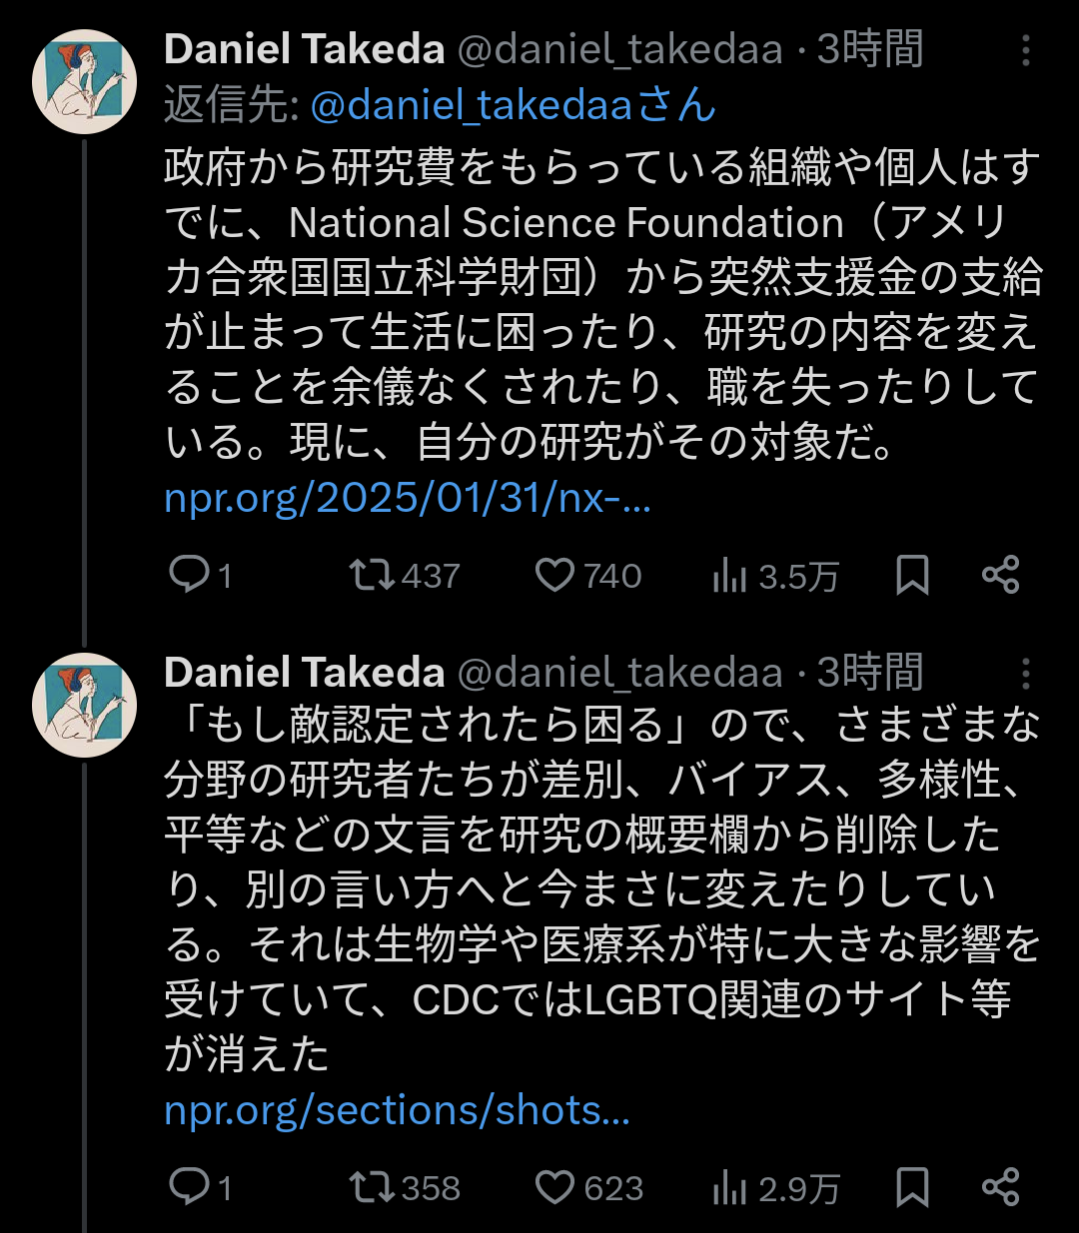The height and width of the screenshot is (1233, 1079).
Task: Retweet the first tweet with 437 reposts
Action: tap(372, 575)
